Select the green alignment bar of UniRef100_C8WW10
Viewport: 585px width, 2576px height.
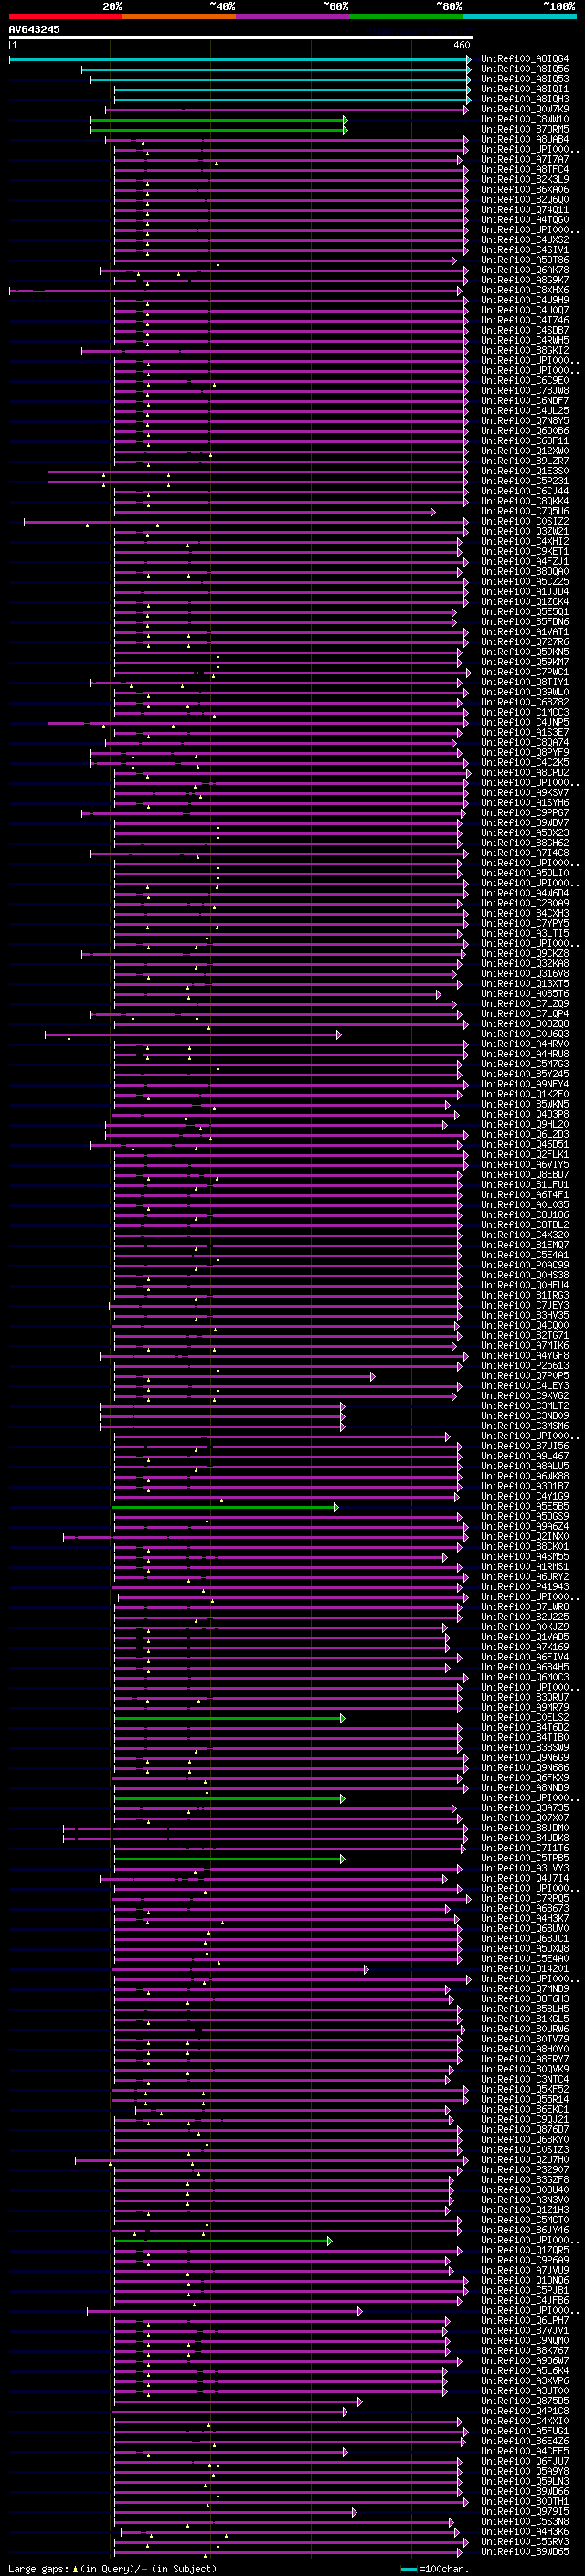tap(219, 119)
